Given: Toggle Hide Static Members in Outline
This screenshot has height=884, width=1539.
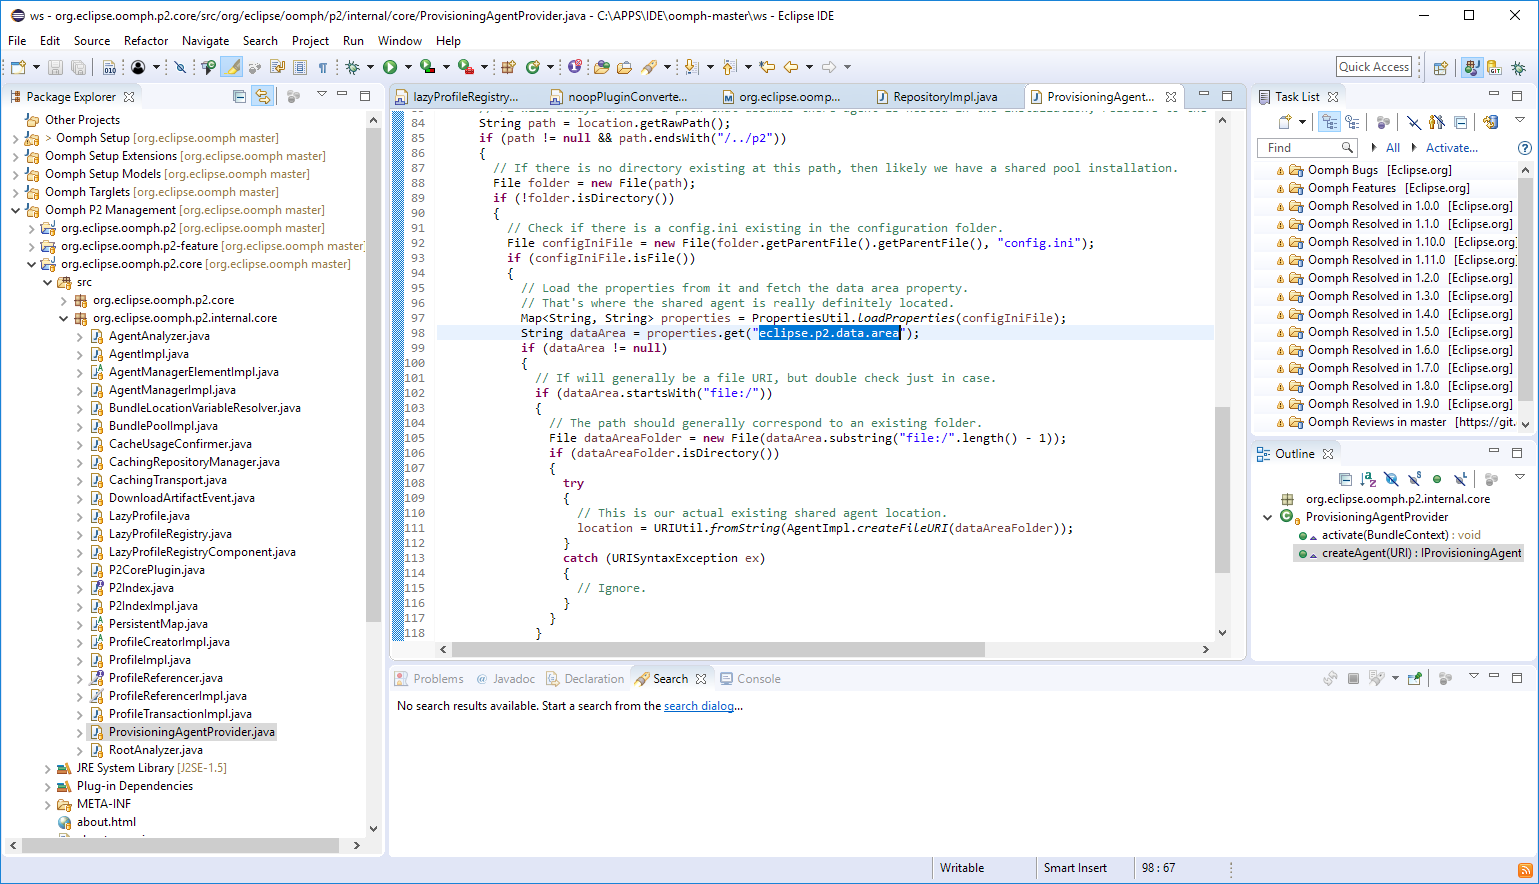Looking at the screenshot, I should (1414, 479).
